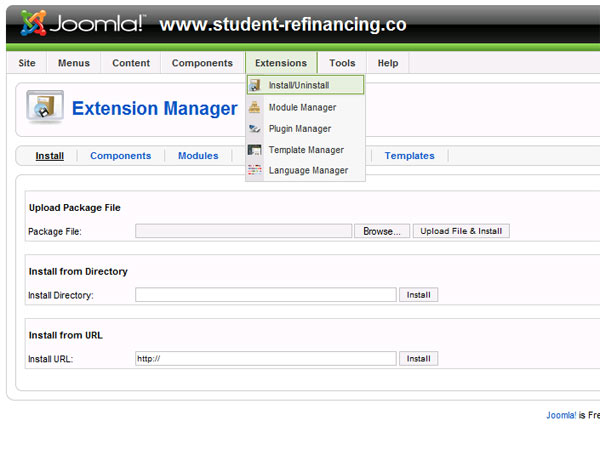Click Install button beside Install Directory field

point(419,295)
